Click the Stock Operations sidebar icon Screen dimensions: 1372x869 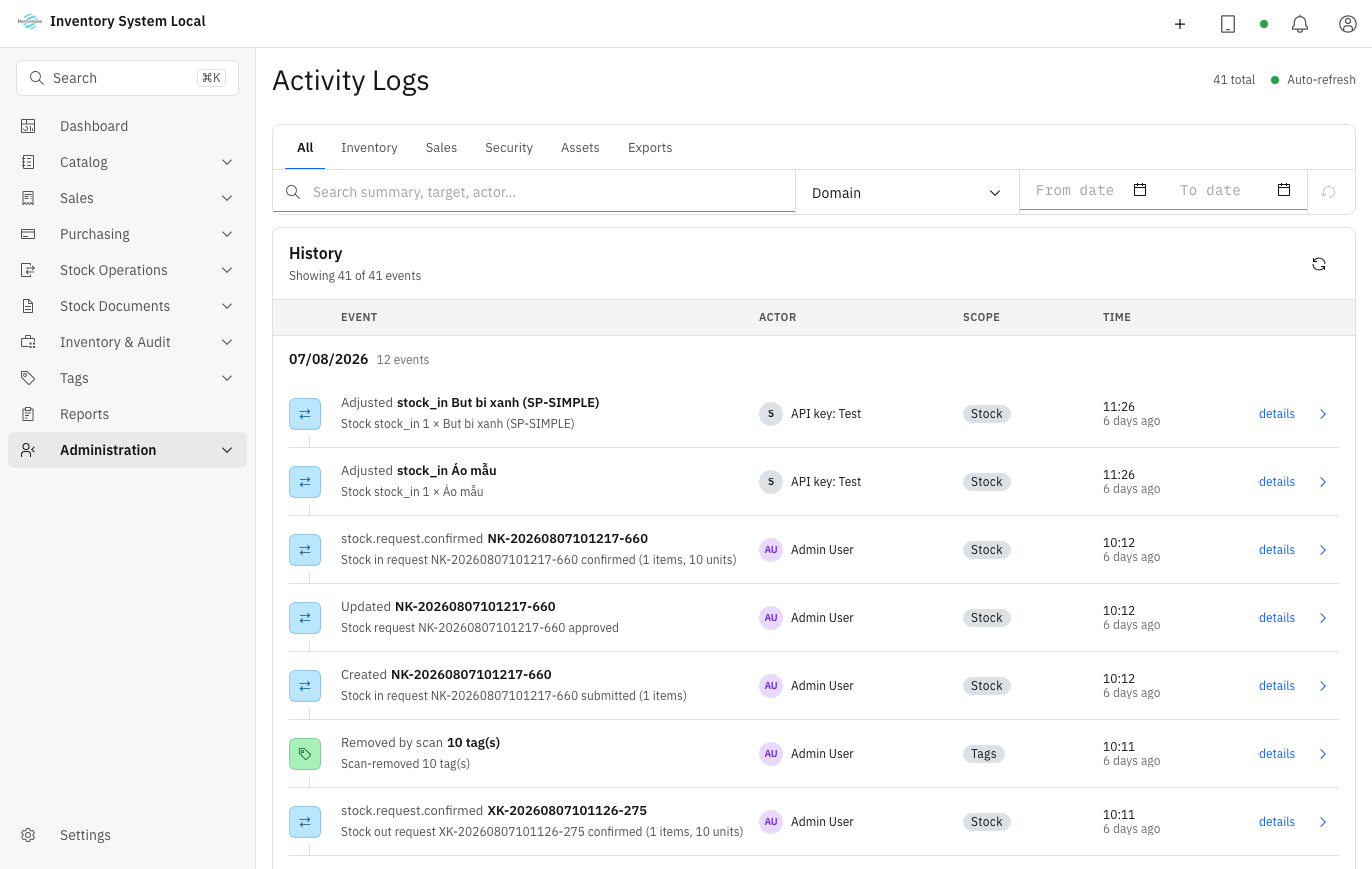point(28,270)
